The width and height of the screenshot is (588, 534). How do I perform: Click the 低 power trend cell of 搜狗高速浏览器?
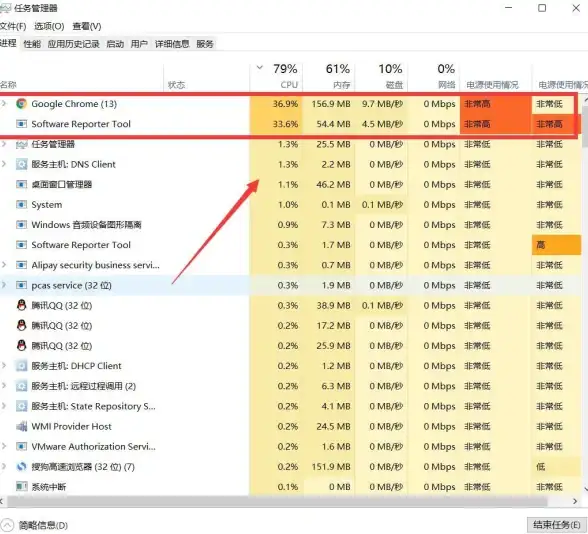coord(556,467)
